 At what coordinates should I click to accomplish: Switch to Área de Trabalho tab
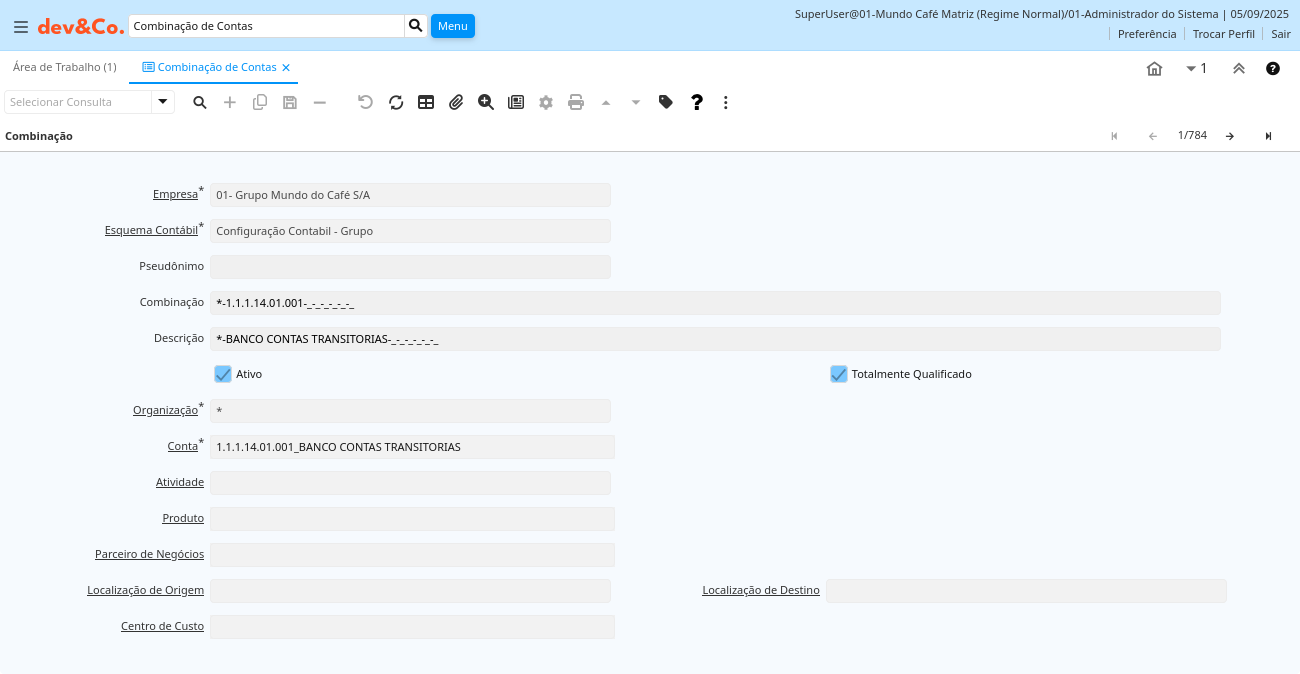tap(65, 67)
